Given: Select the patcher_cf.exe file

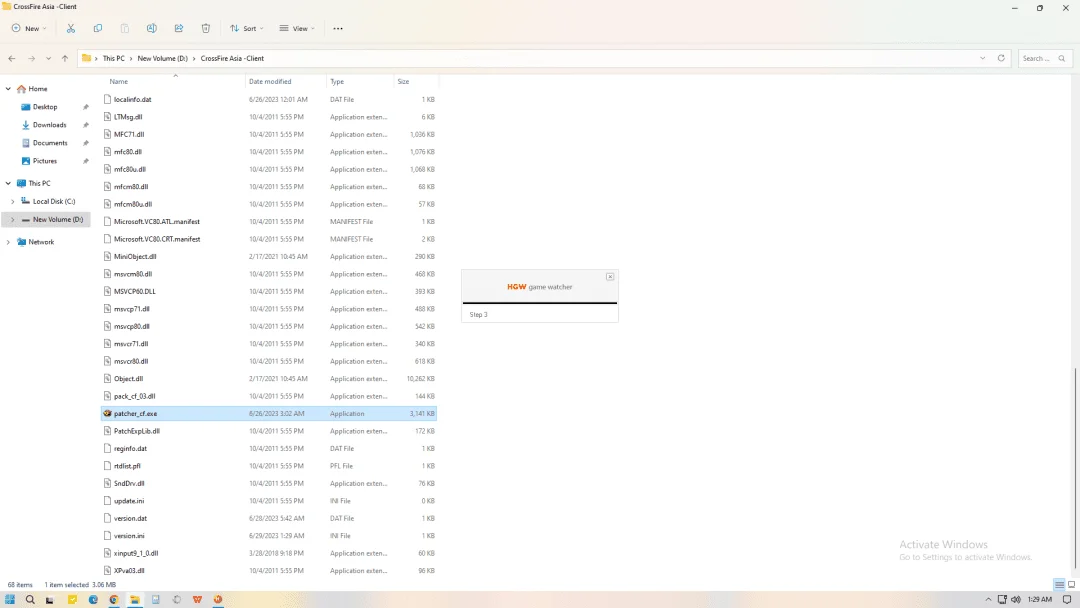Looking at the screenshot, I should coord(269,413).
